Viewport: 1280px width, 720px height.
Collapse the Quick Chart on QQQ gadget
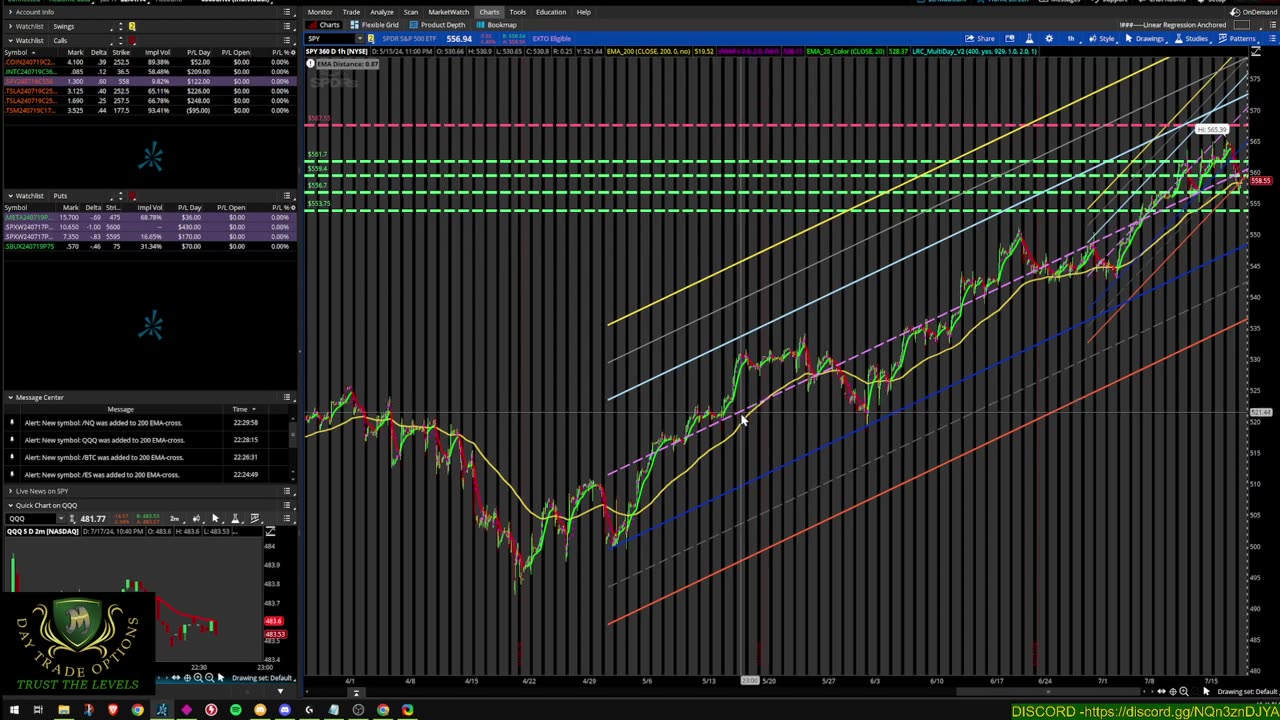tap(10, 505)
